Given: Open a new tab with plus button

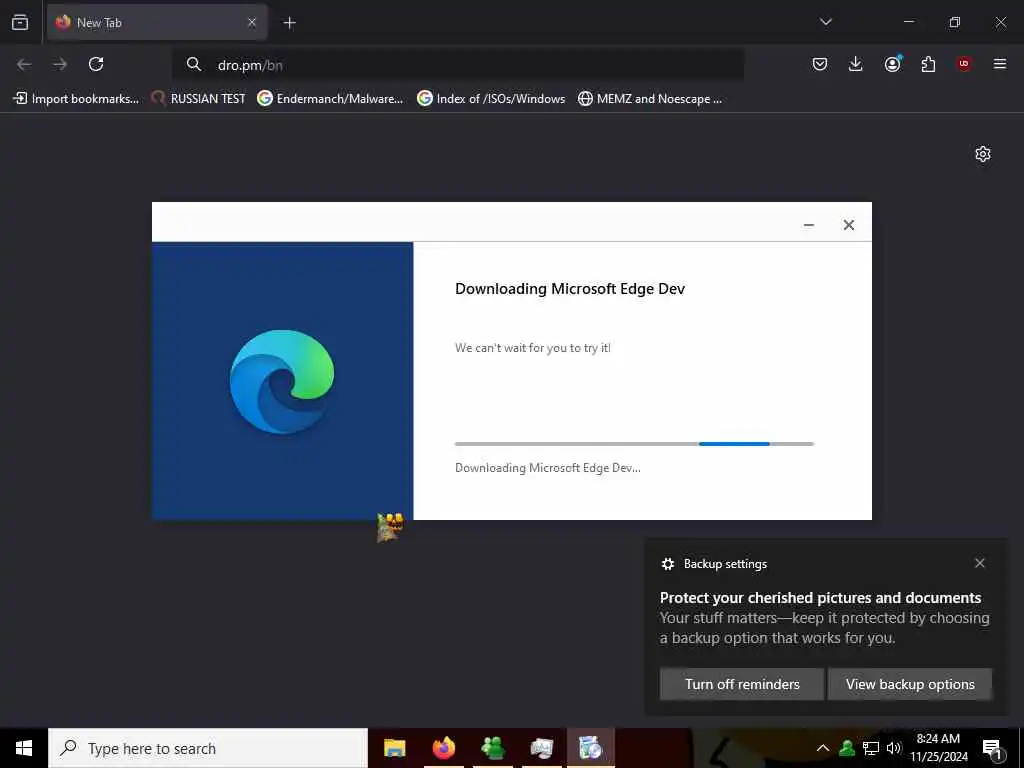Looking at the screenshot, I should point(289,23).
